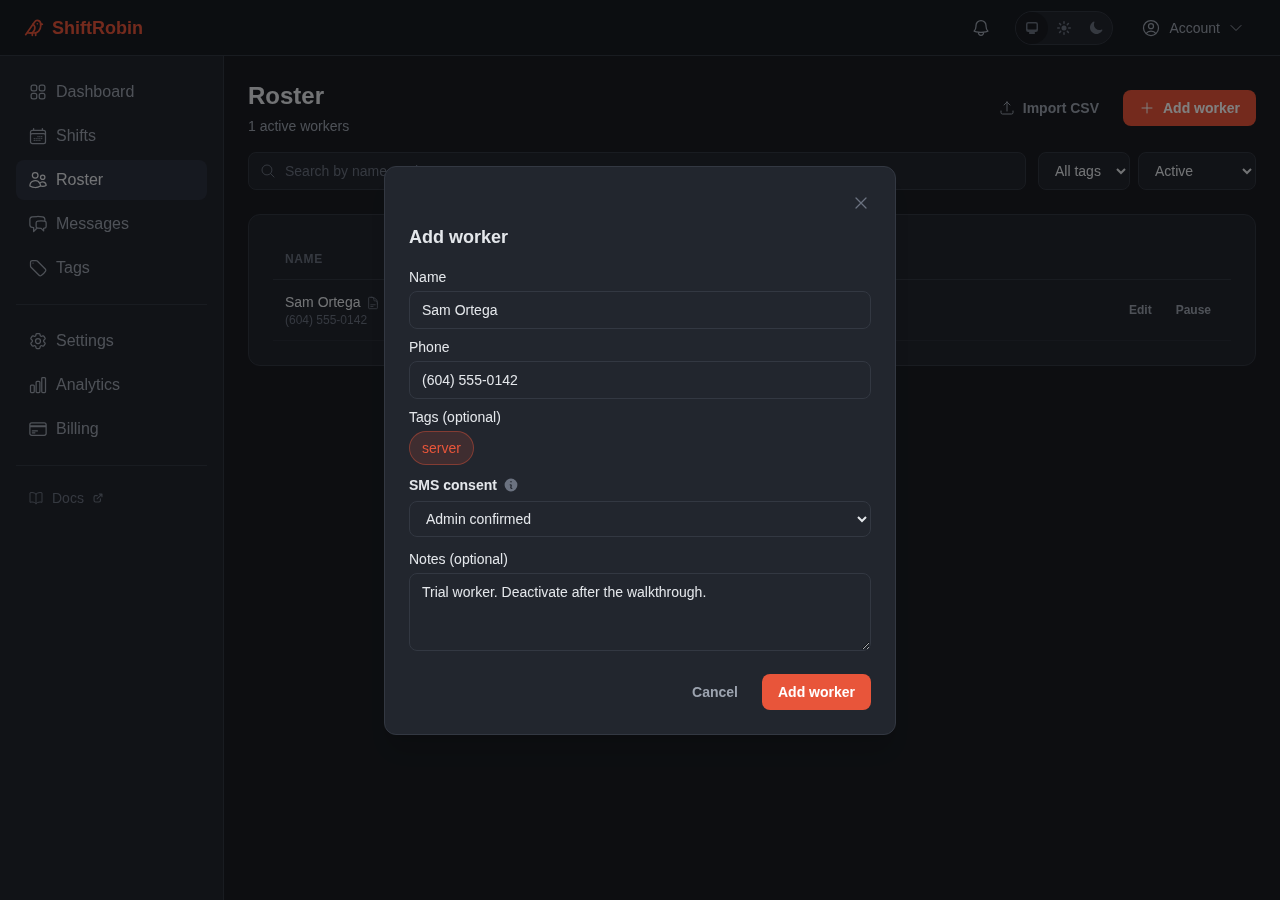Image resolution: width=1280 pixels, height=900 pixels.
Task: Click the ShiftRobin rocket logo icon
Action: (34, 28)
